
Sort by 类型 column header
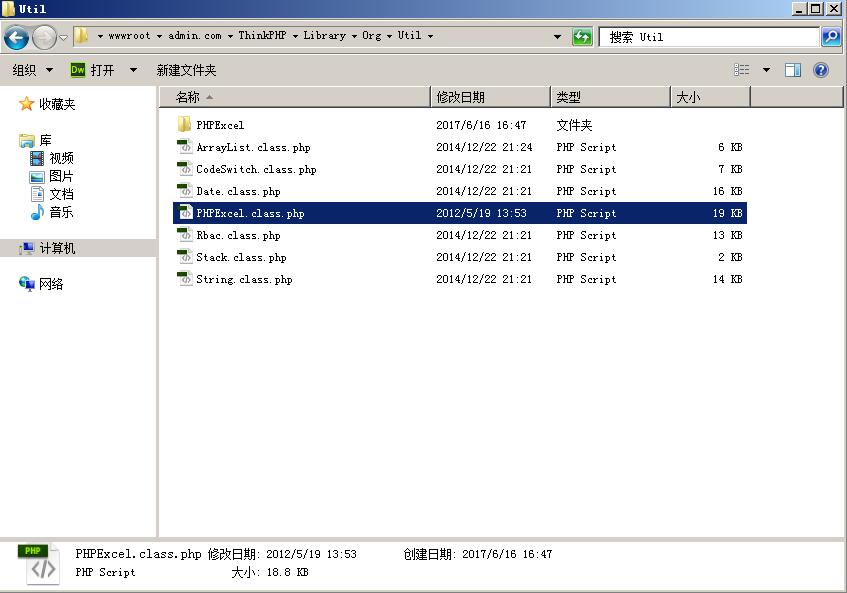pyautogui.click(x=610, y=97)
